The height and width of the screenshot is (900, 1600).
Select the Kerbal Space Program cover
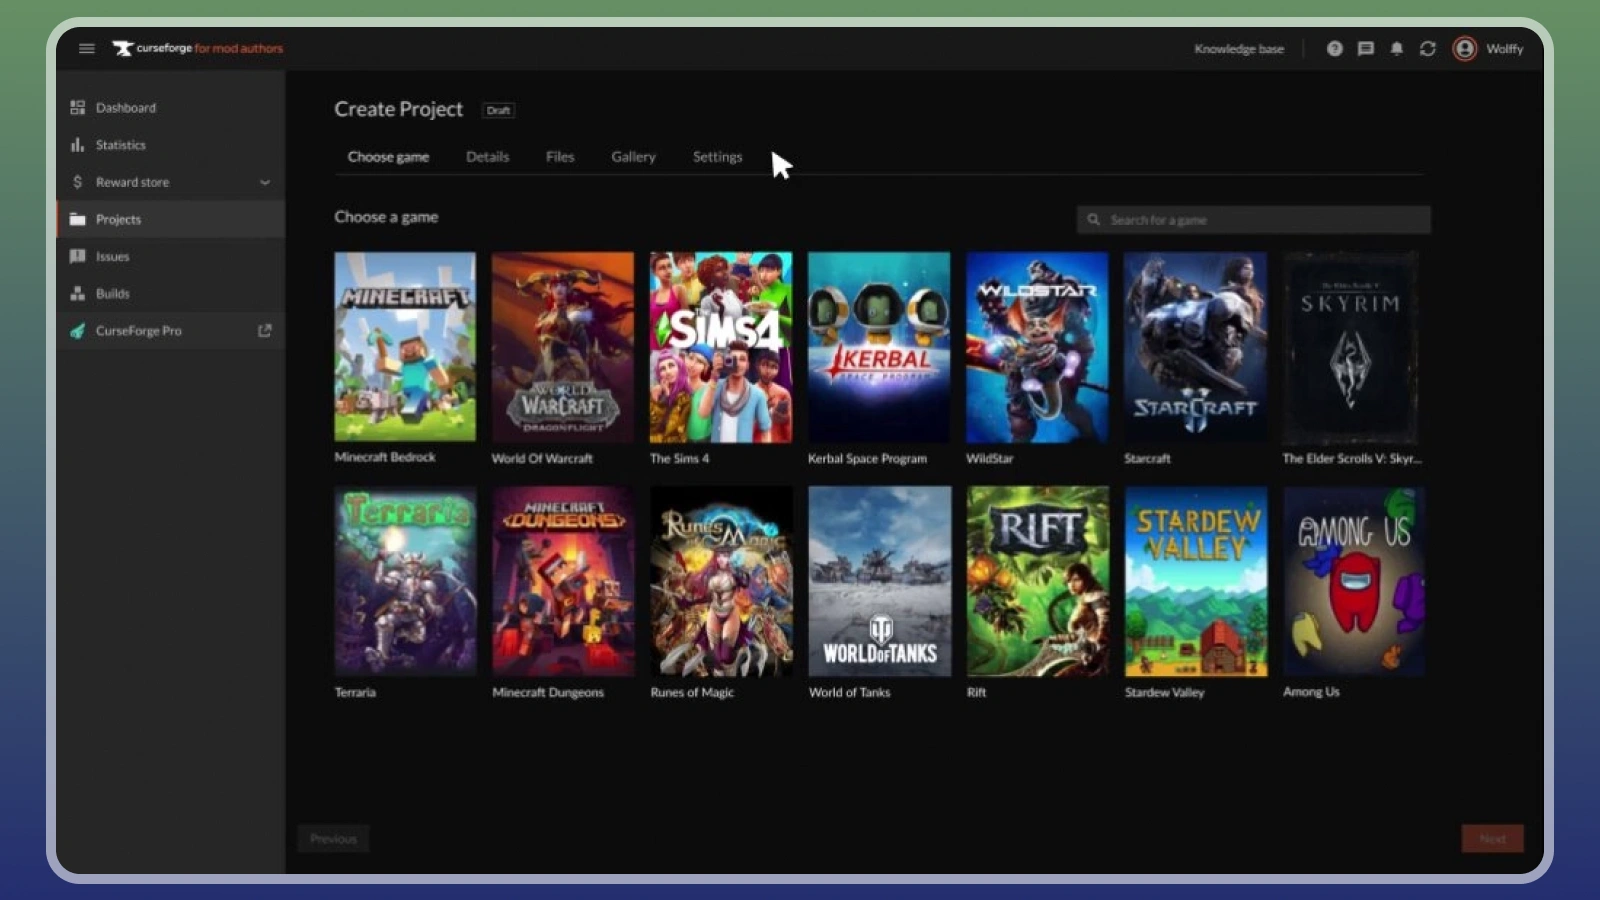[x=879, y=347]
